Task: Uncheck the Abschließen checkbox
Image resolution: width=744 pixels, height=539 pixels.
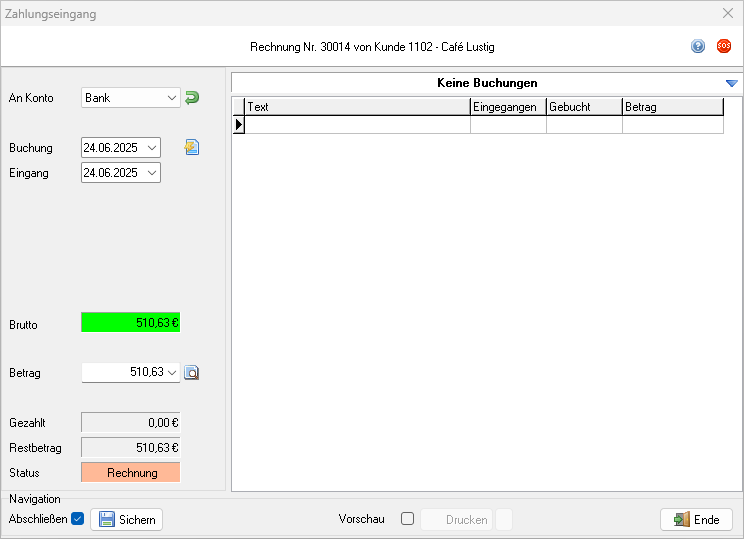Action: 78,519
